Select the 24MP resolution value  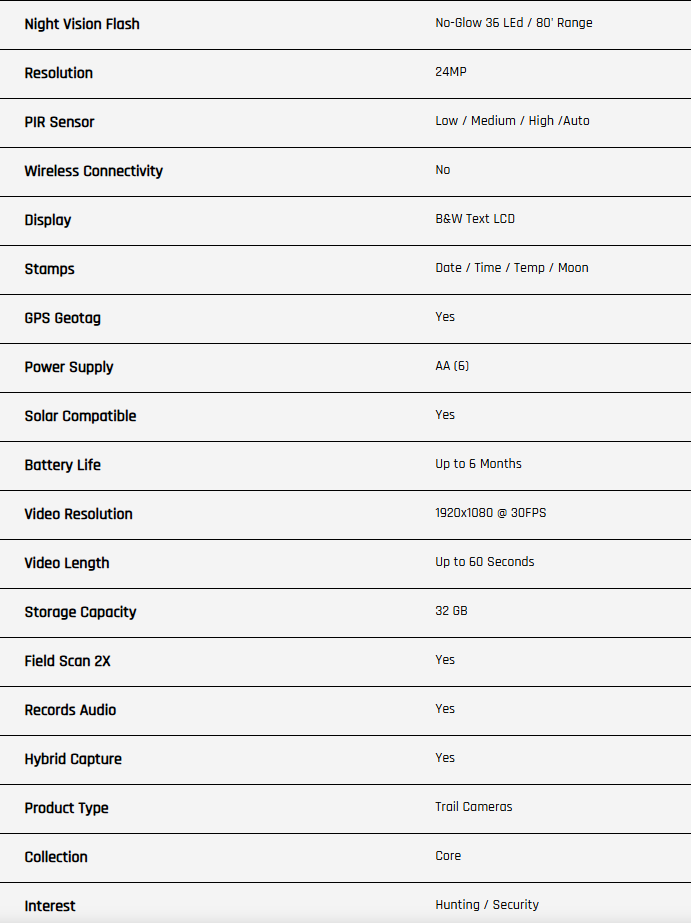tap(451, 72)
